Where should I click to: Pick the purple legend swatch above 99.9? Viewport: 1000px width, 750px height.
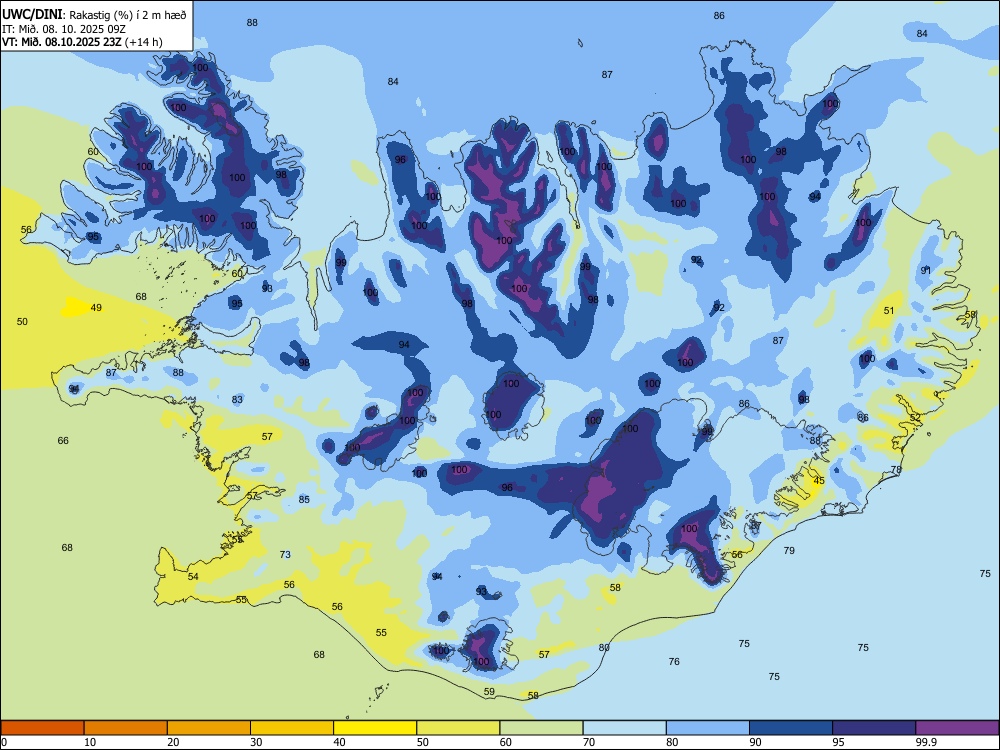[957, 728]
